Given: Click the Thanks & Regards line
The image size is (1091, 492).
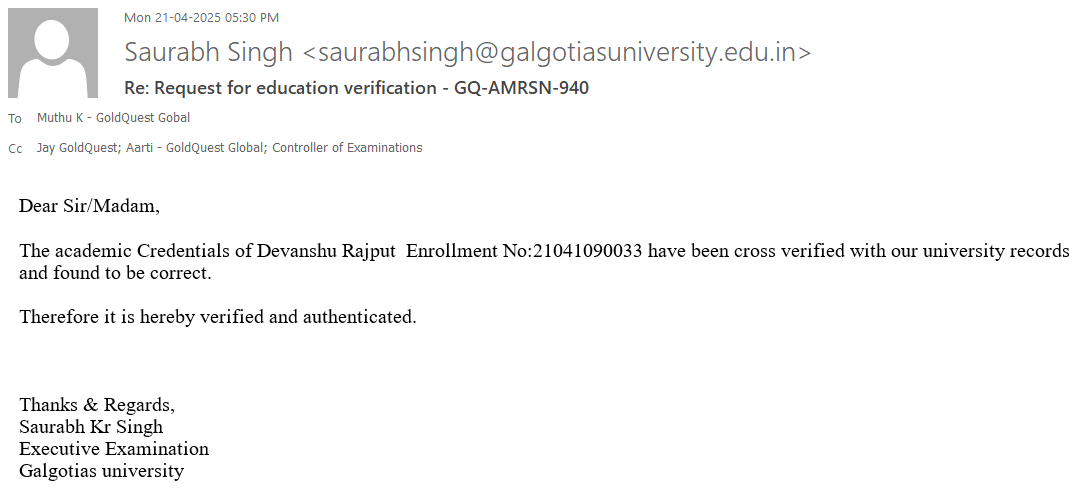Looking at the screenshot, I should [x=97, y=405].
